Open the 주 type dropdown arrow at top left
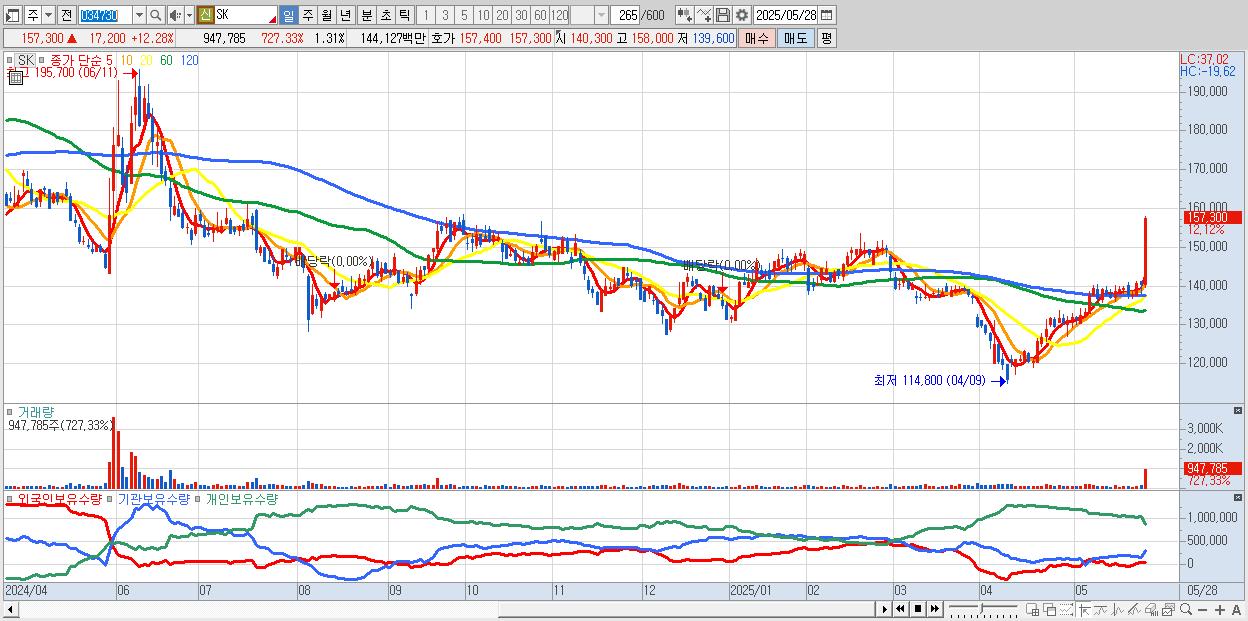 point(48,15)
